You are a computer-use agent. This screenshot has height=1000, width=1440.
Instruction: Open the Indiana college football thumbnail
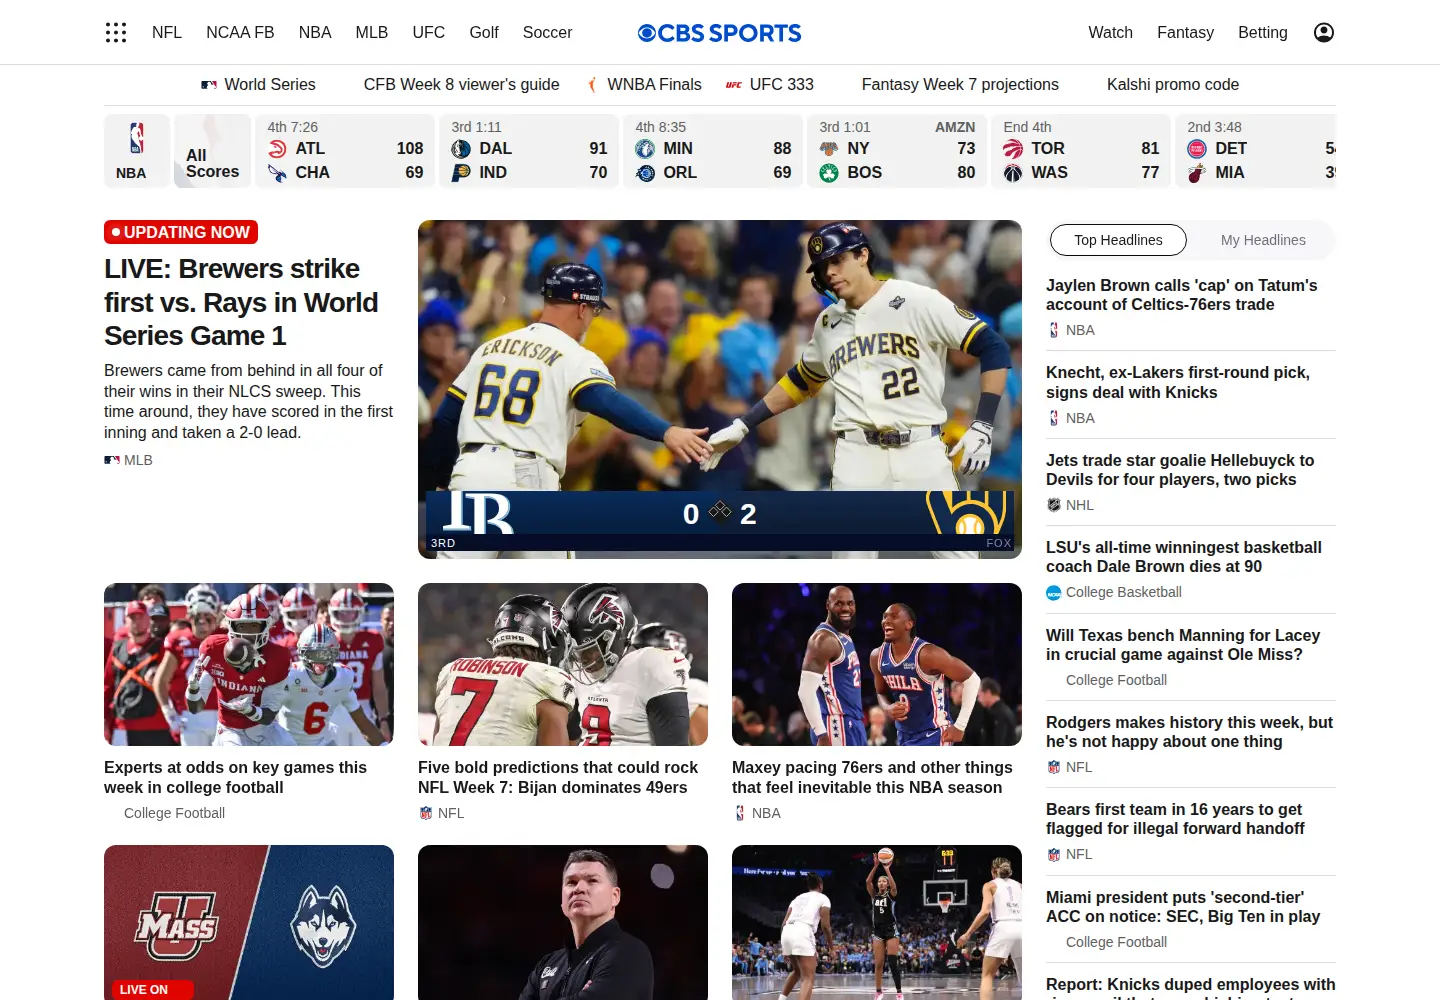pos(249,664)
